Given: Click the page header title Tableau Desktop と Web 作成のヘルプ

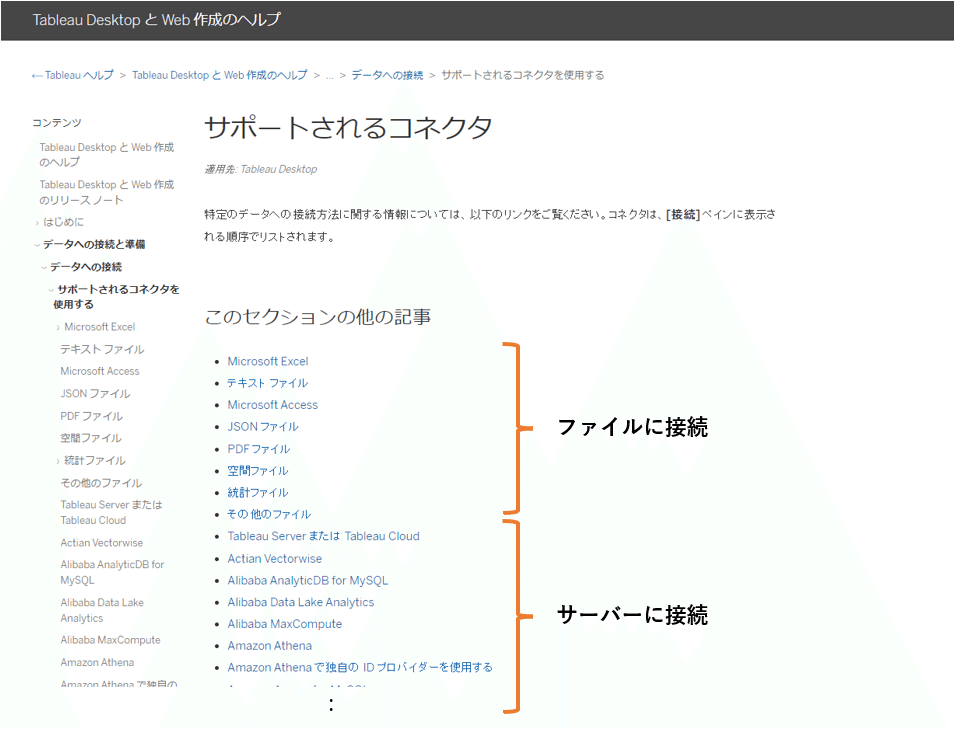Looking at the screenshot, I should coord(156,19).
